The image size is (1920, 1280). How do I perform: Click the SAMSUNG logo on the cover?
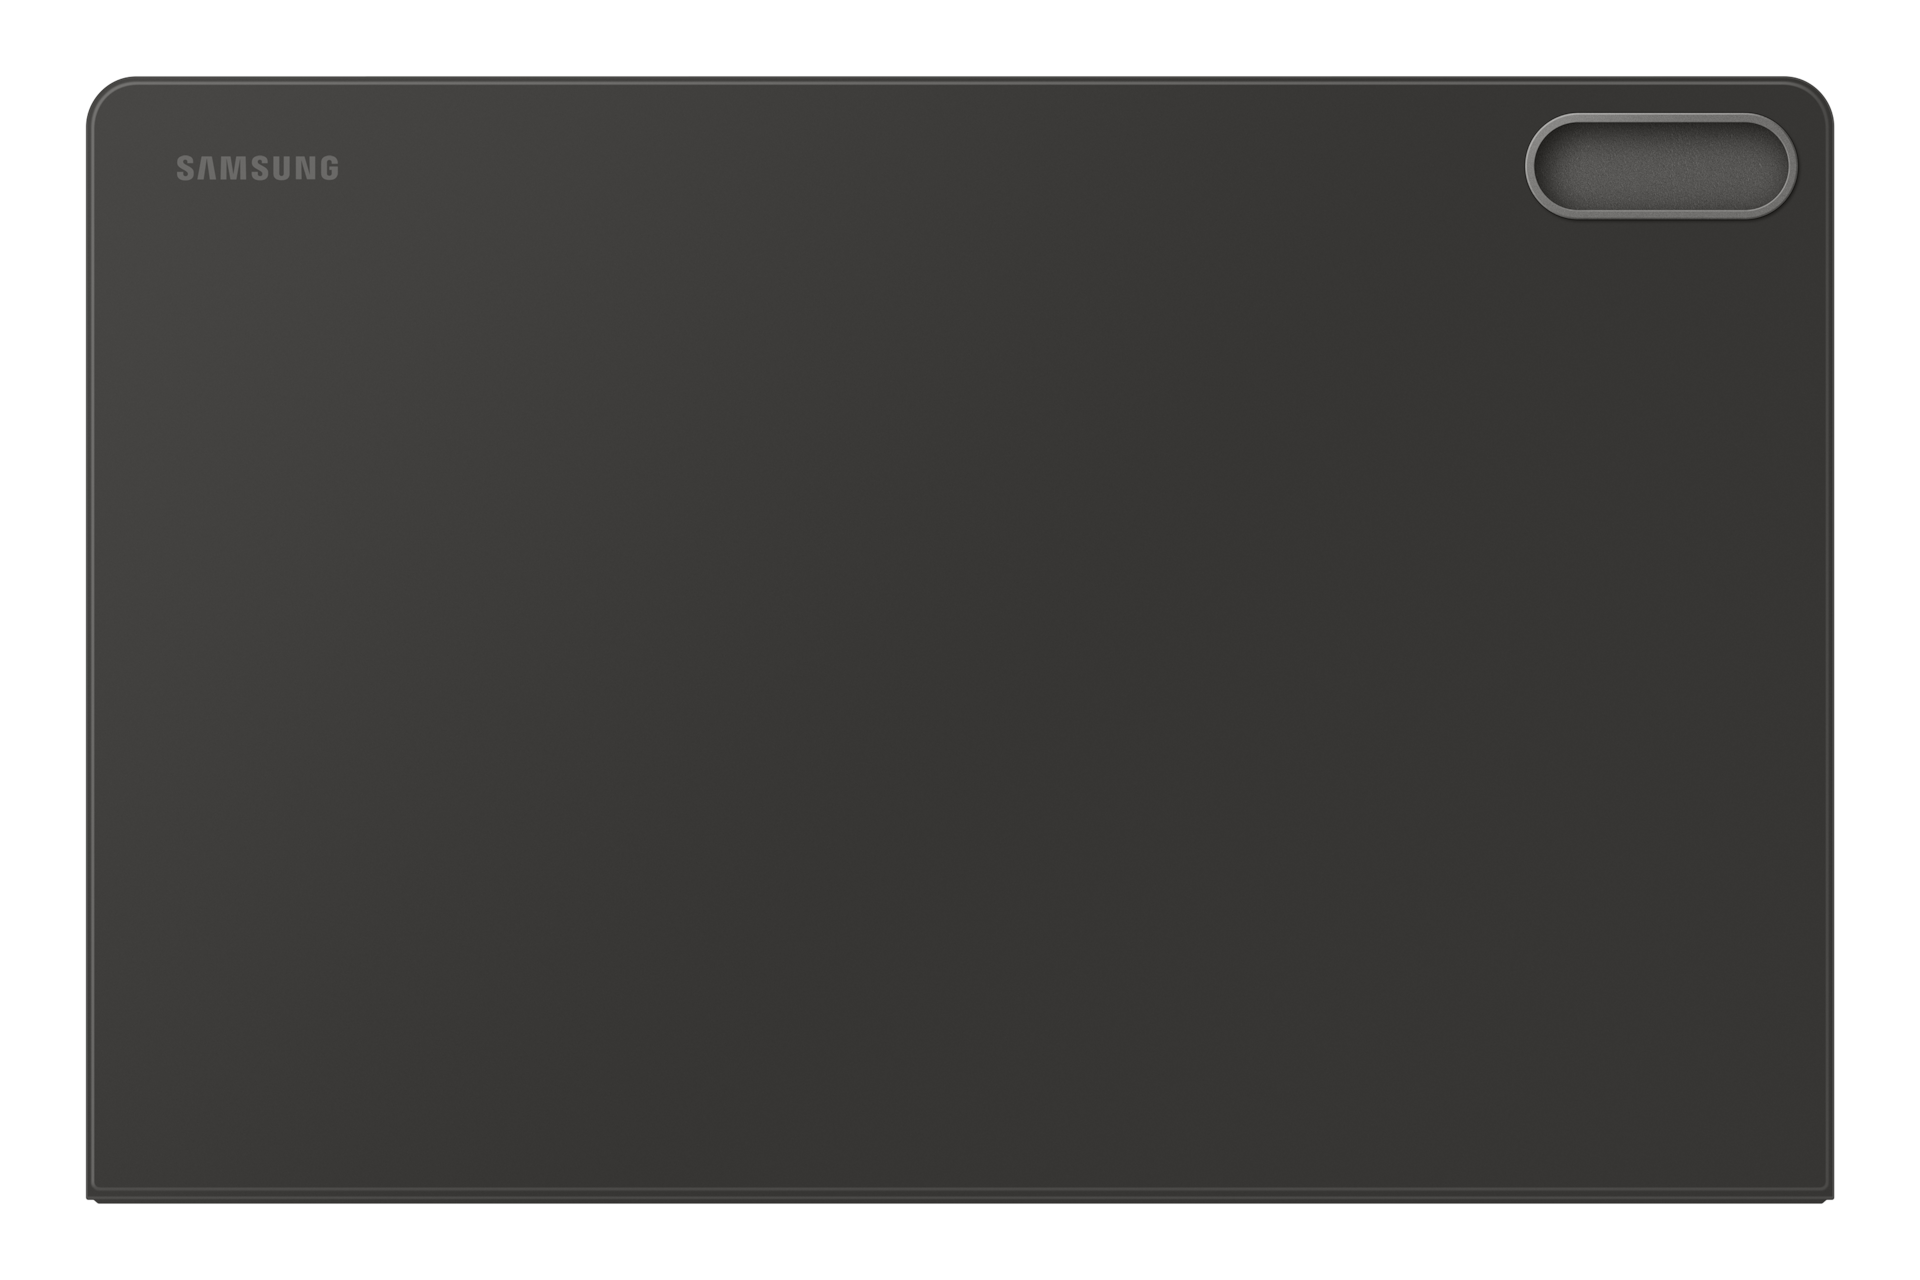[258, 168]
